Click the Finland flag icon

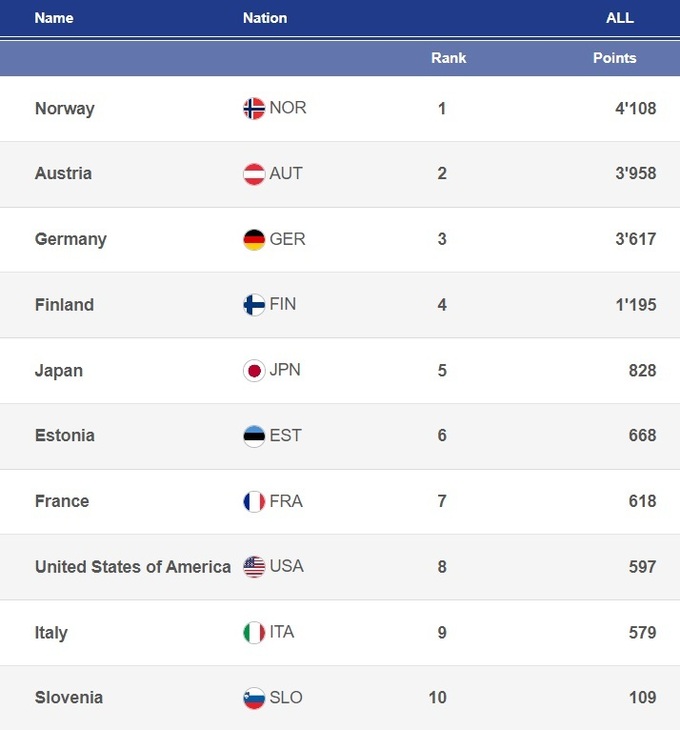pyautogui.click(x=254, y=305)
